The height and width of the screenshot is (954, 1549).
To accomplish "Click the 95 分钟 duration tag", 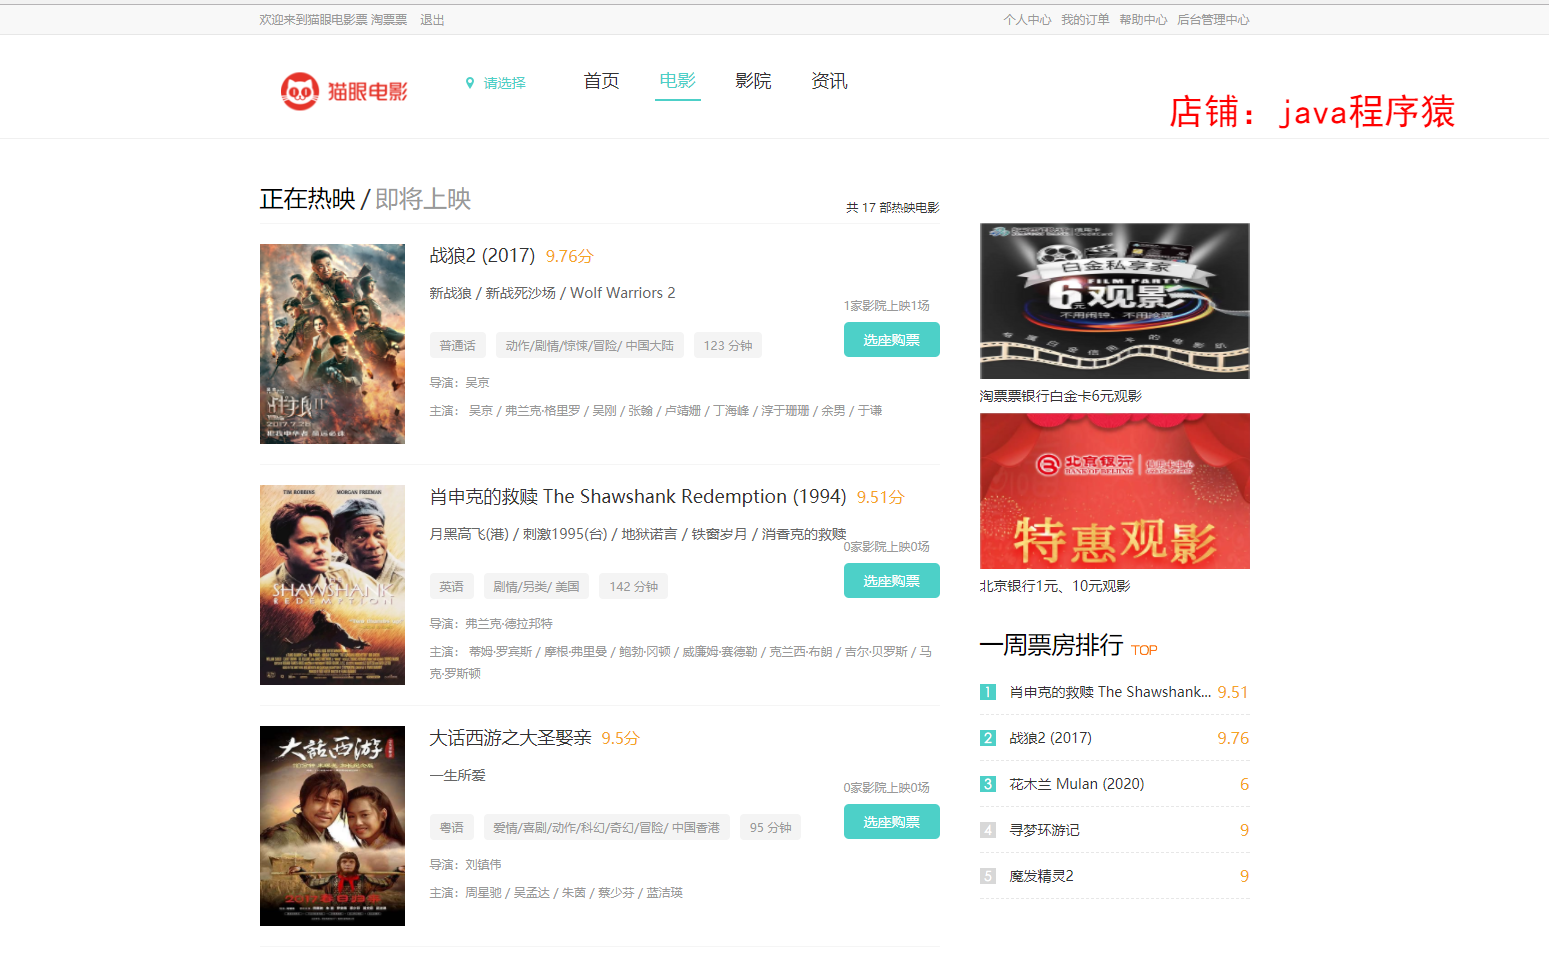I will pyautogui.click(x=770, y=827).
